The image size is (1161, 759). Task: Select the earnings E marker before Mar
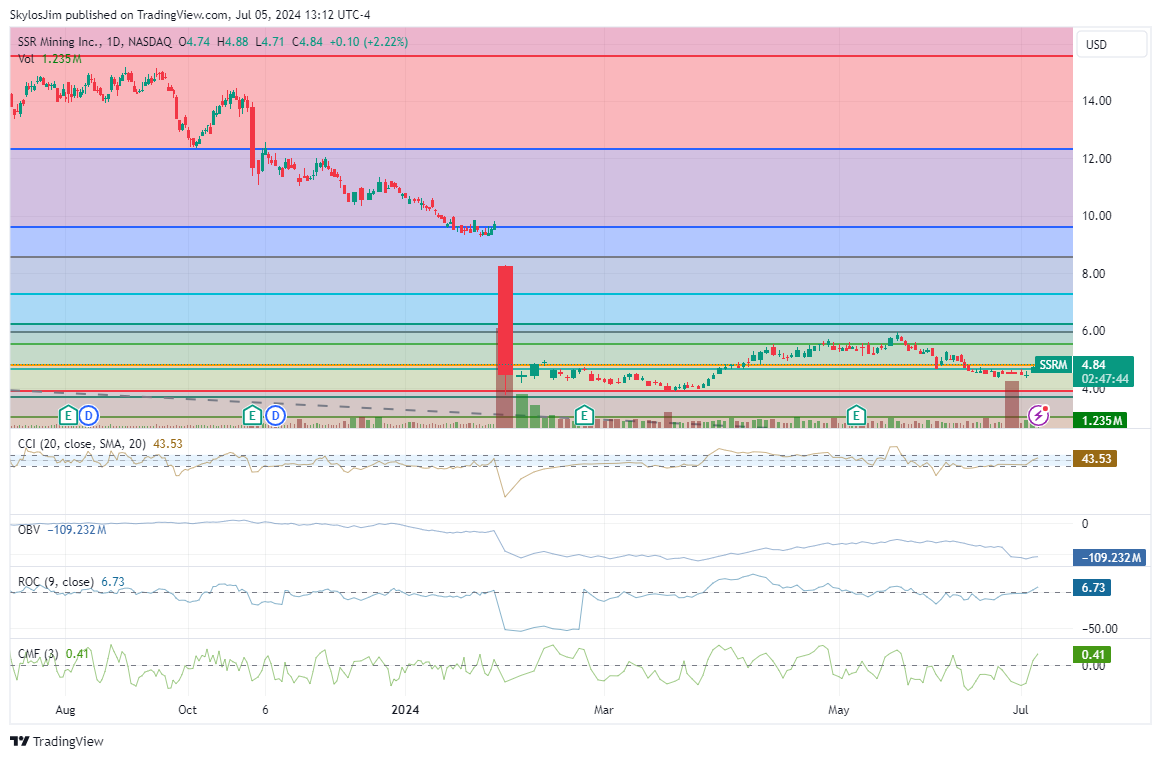(584, 415)
